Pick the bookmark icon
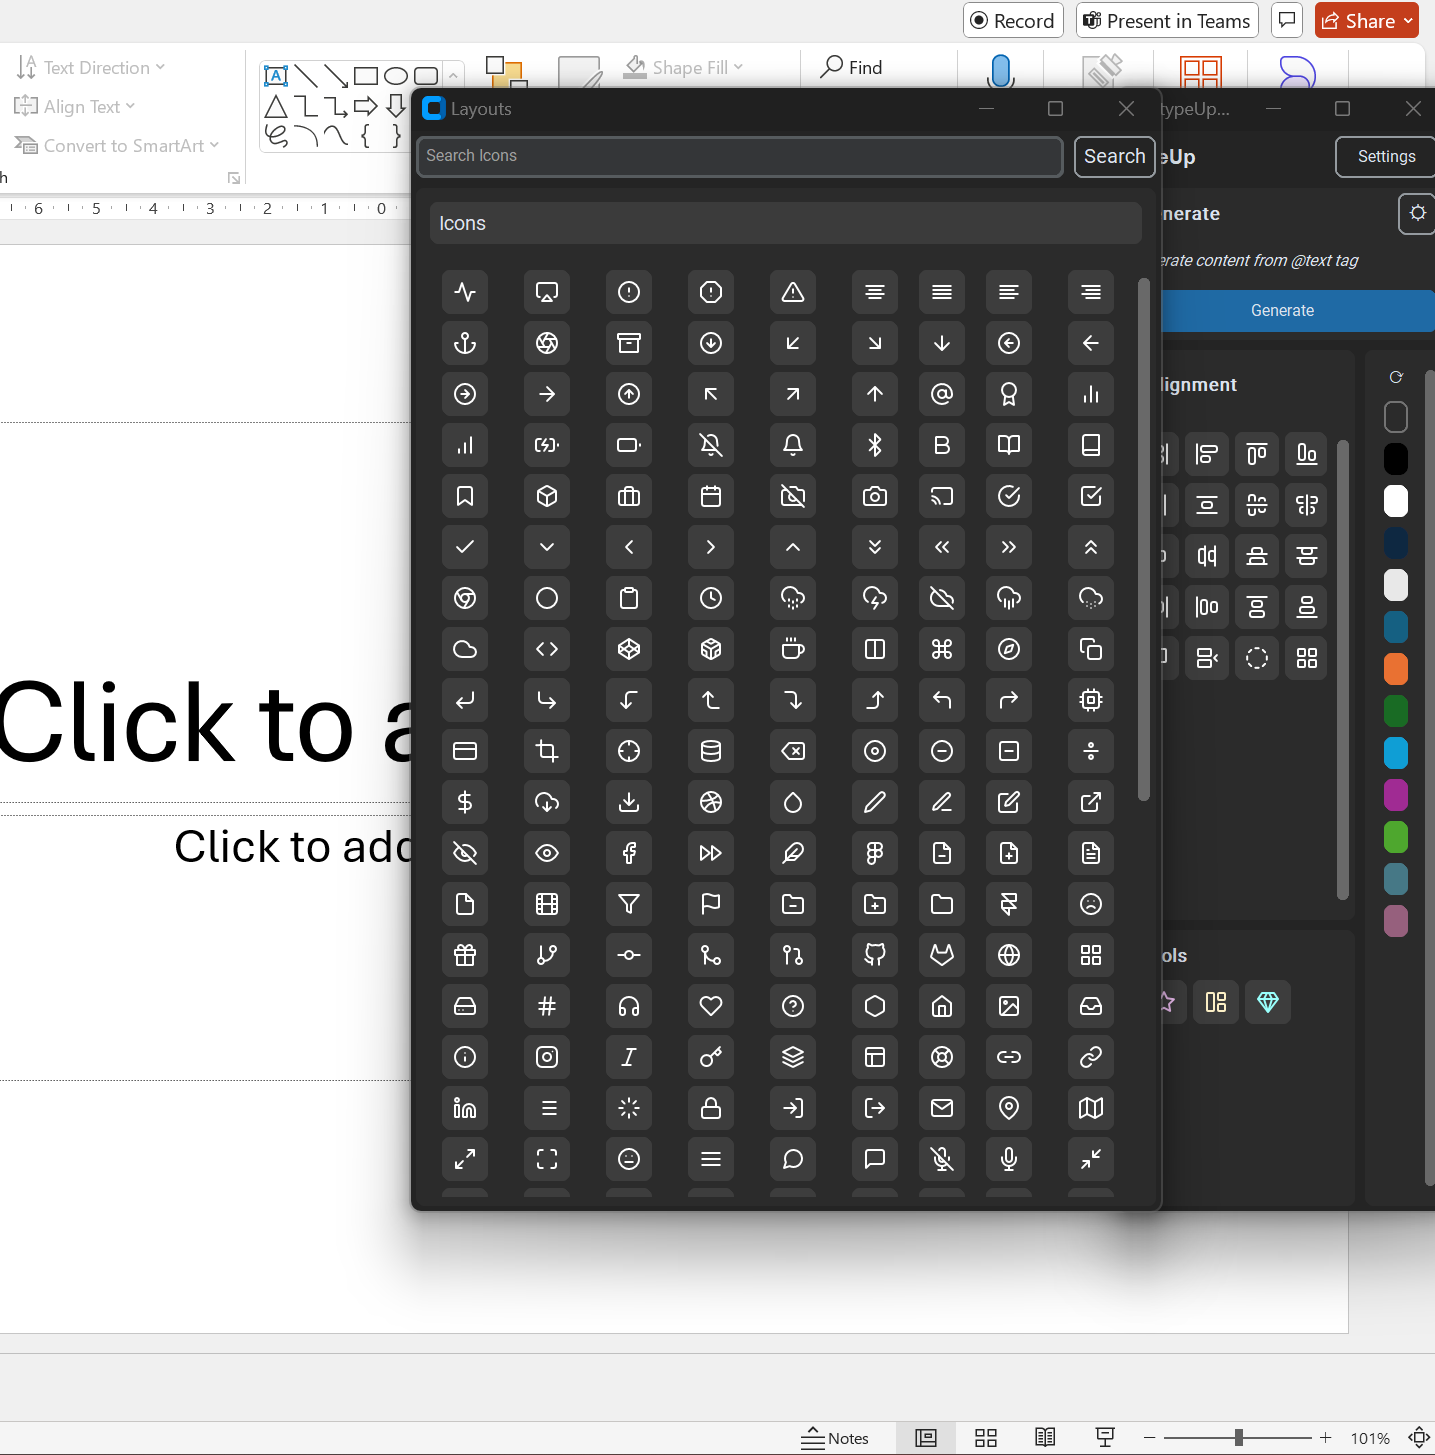This screenshot has height=1455, width=1435. pyautogui.click(x=465, y=496)
